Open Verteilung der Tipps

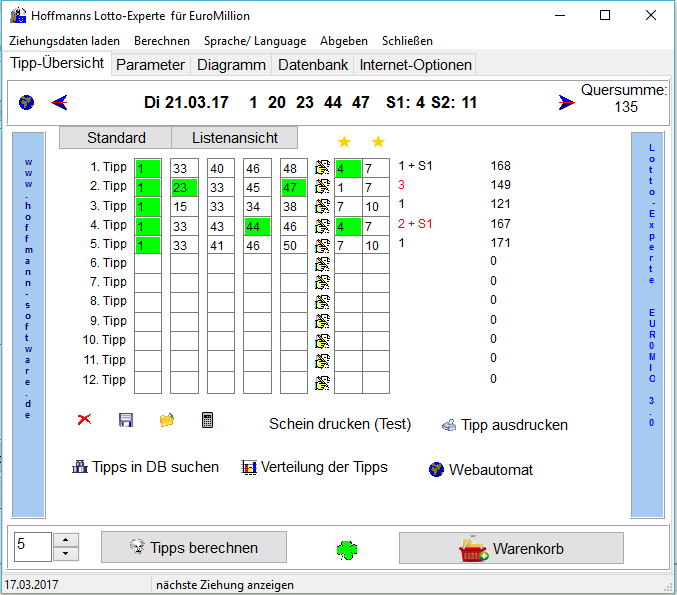[x=314, y=467]
